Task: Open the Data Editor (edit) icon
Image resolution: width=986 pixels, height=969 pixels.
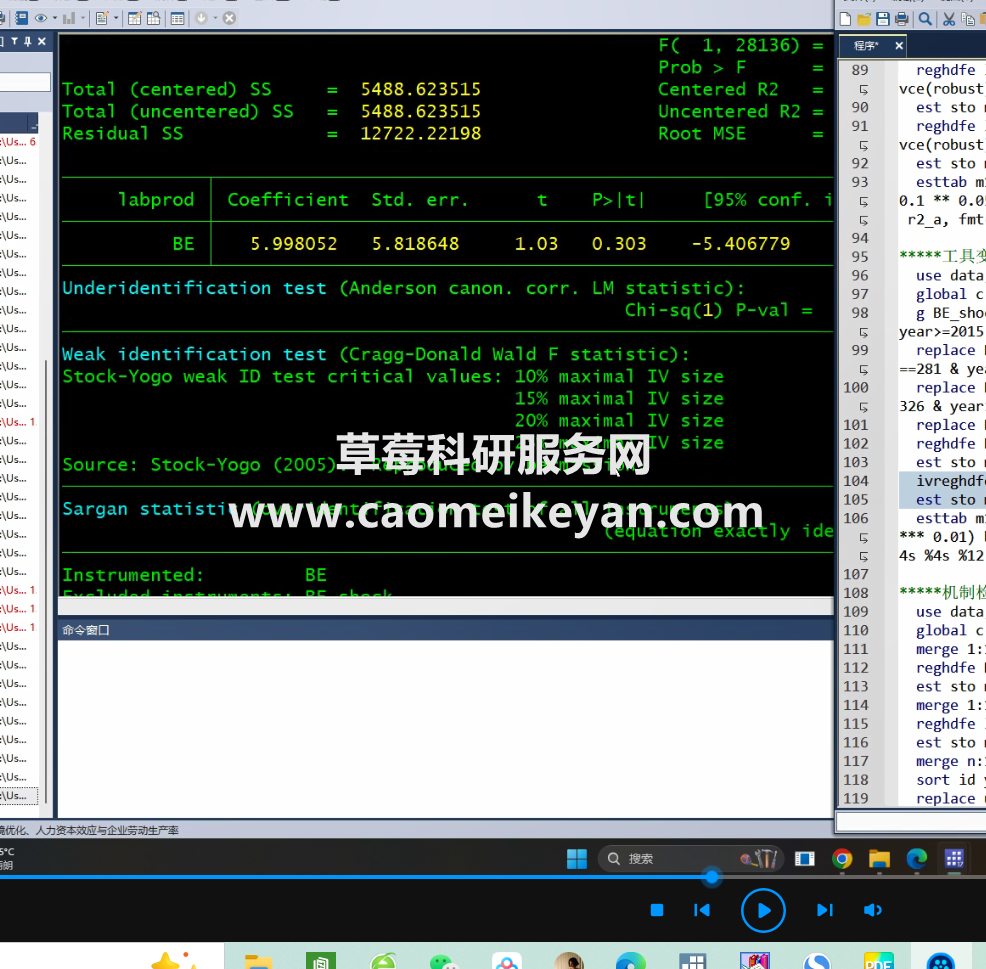Action: (135, 18)
